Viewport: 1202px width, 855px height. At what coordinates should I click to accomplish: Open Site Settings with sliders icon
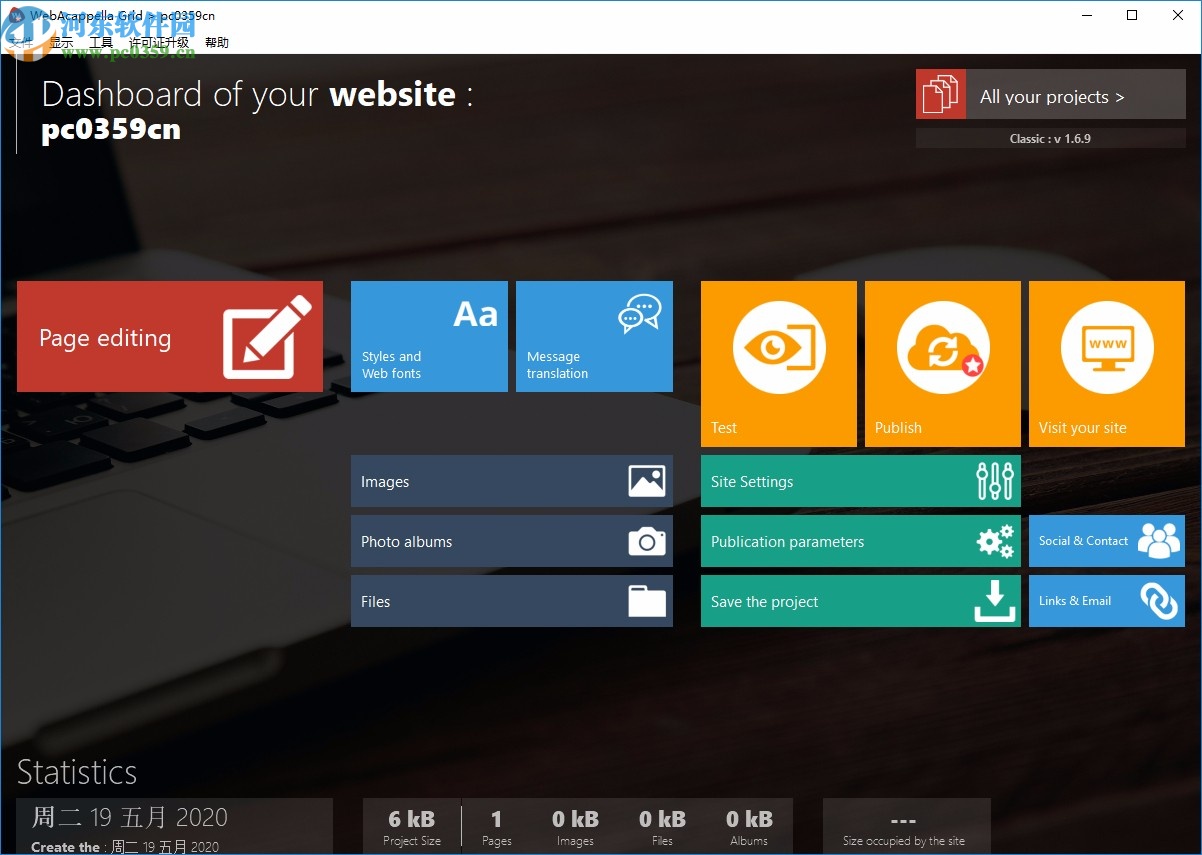pos(861,481)
